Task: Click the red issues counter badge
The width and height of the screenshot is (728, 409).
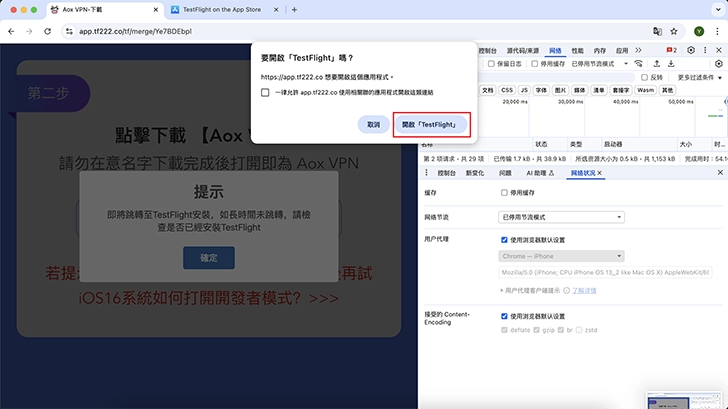Action: coord(671,50)
